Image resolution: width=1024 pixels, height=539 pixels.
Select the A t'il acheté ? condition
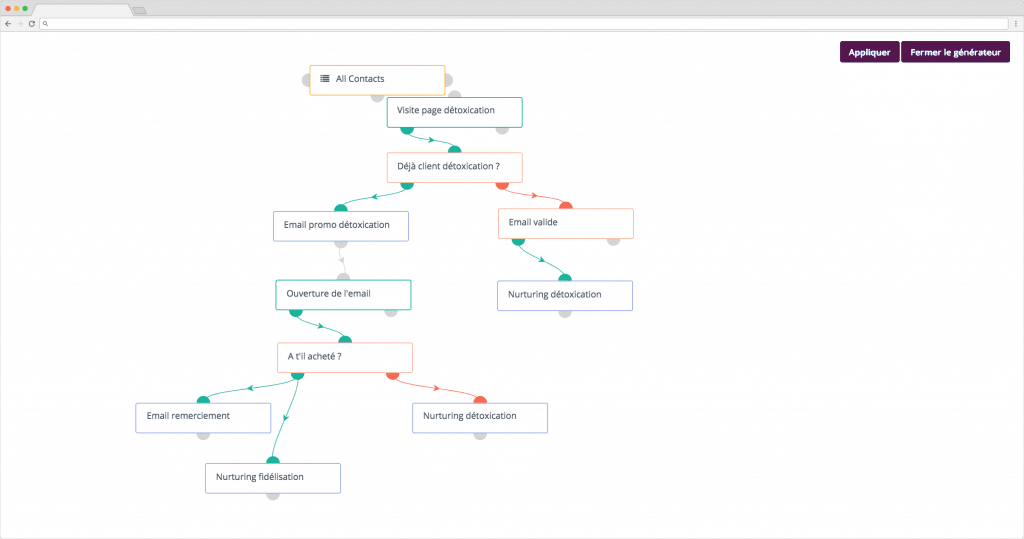(345, 357)
